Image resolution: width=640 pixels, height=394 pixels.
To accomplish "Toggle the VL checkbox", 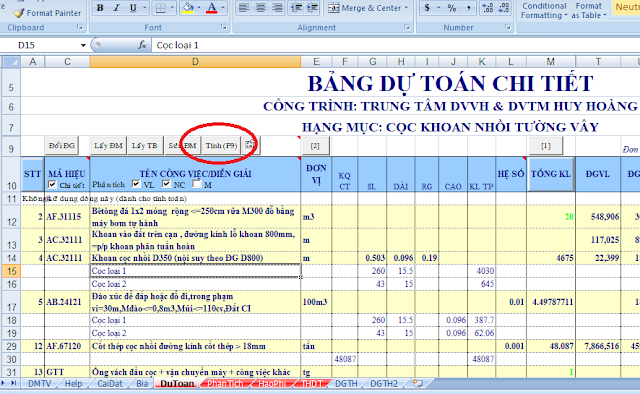I will pos(136,184).
